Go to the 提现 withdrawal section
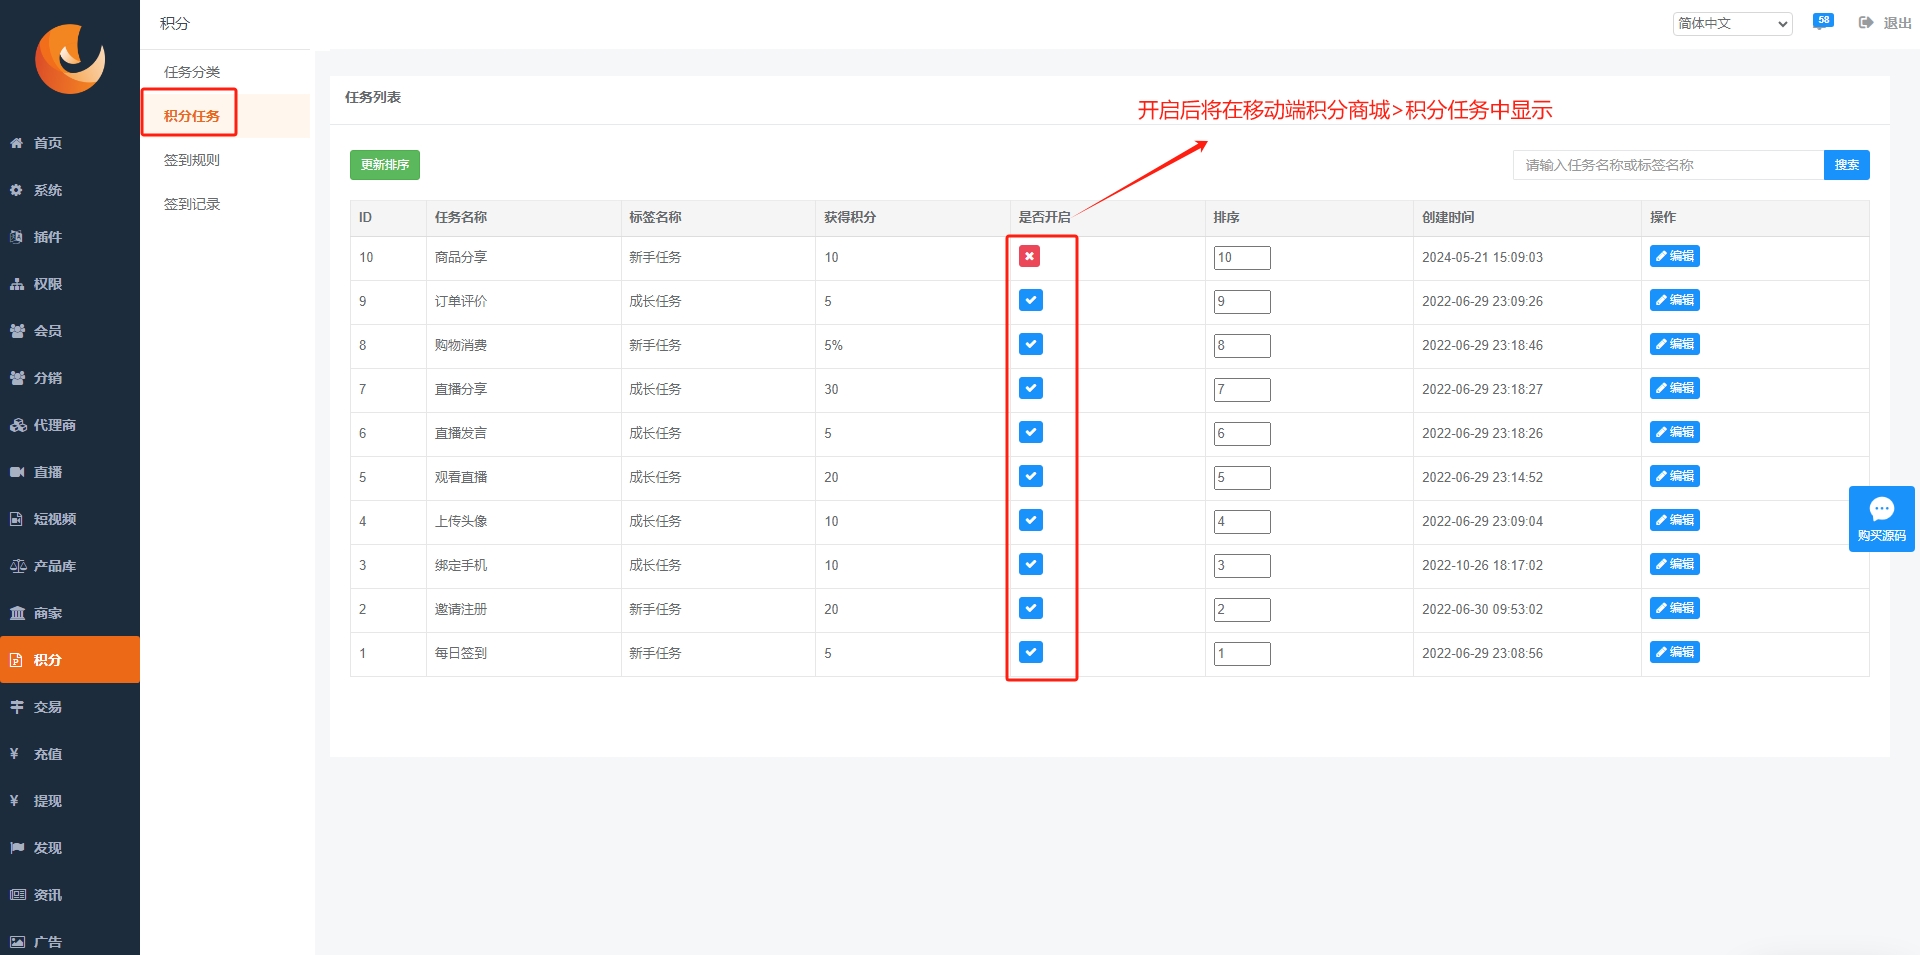The width and height of the screenshot is (1920, 955). click(70, 801)
